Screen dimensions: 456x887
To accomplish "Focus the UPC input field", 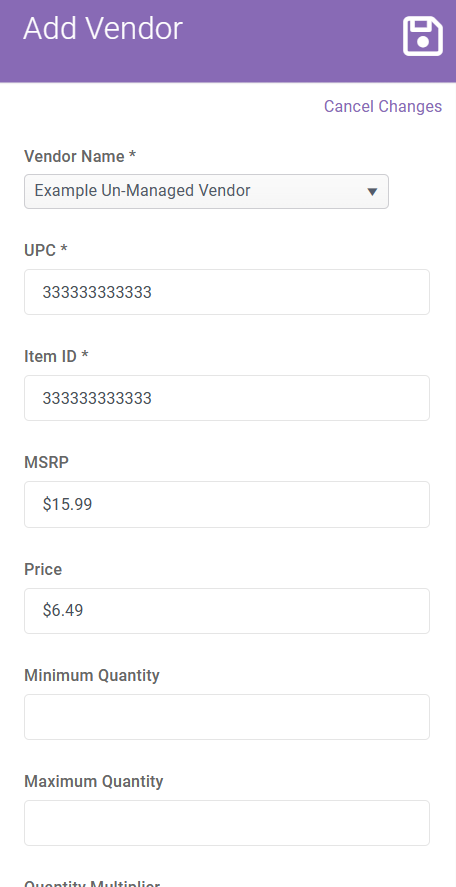I will (x=227, y=292).
